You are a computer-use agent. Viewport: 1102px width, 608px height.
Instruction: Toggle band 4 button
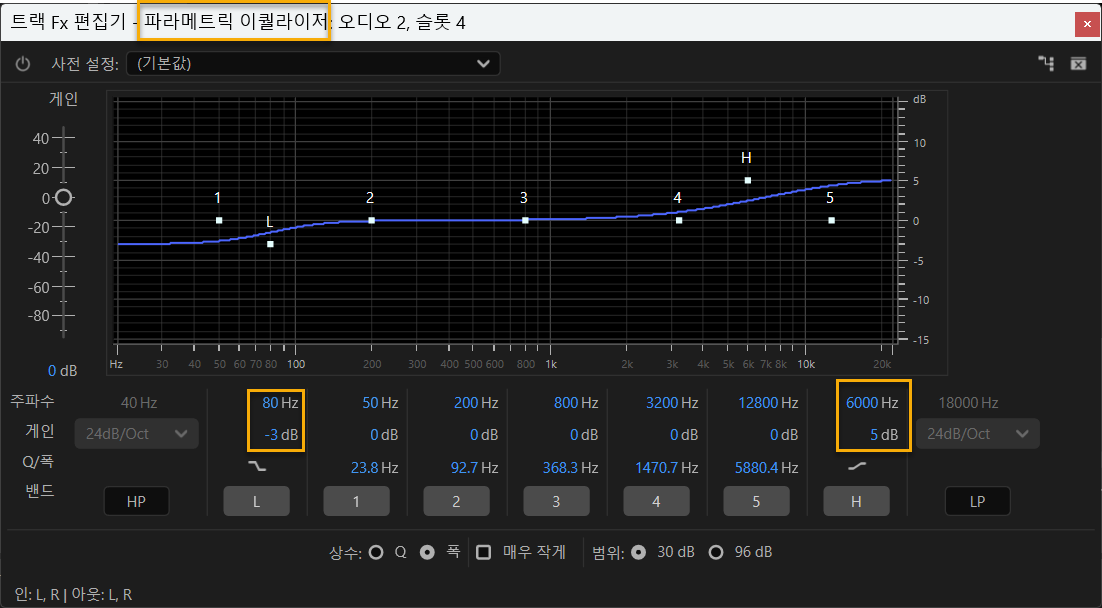[656, 501]
